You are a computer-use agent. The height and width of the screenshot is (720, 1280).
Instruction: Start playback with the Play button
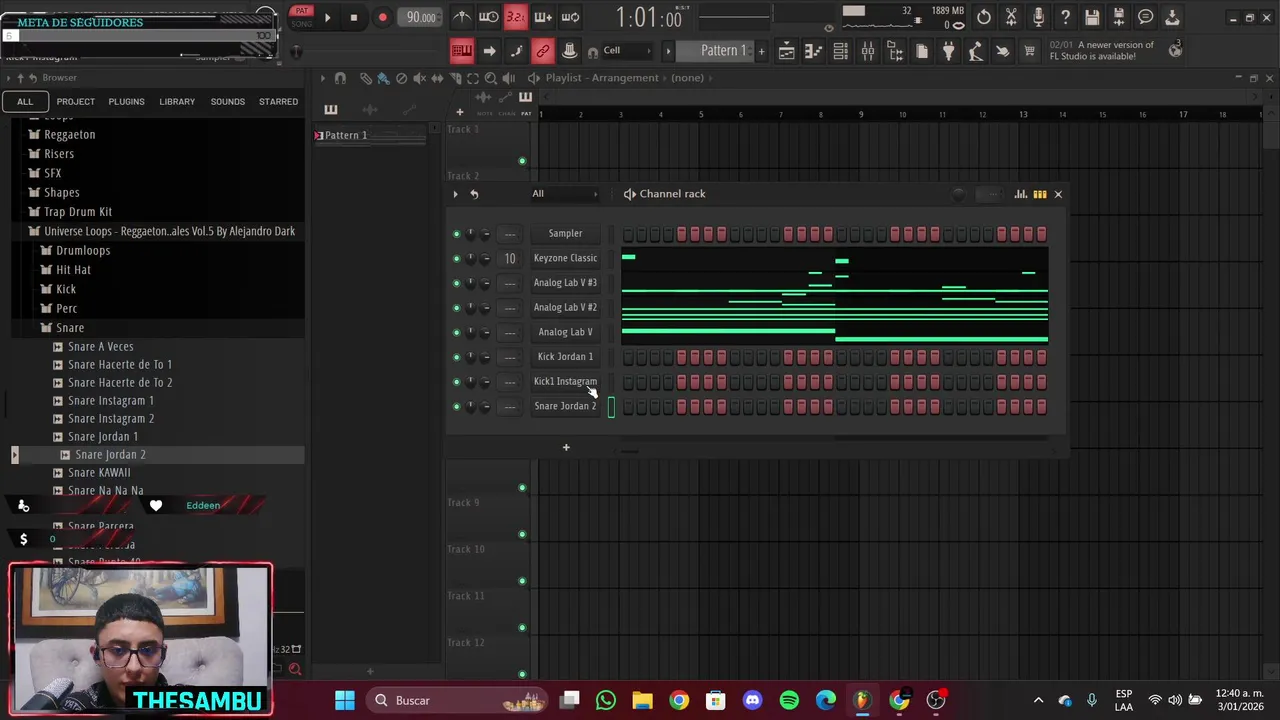327,17
